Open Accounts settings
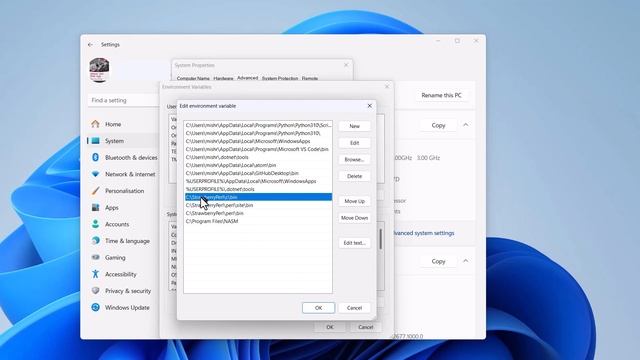640x360 pixels. pos(117,224)
